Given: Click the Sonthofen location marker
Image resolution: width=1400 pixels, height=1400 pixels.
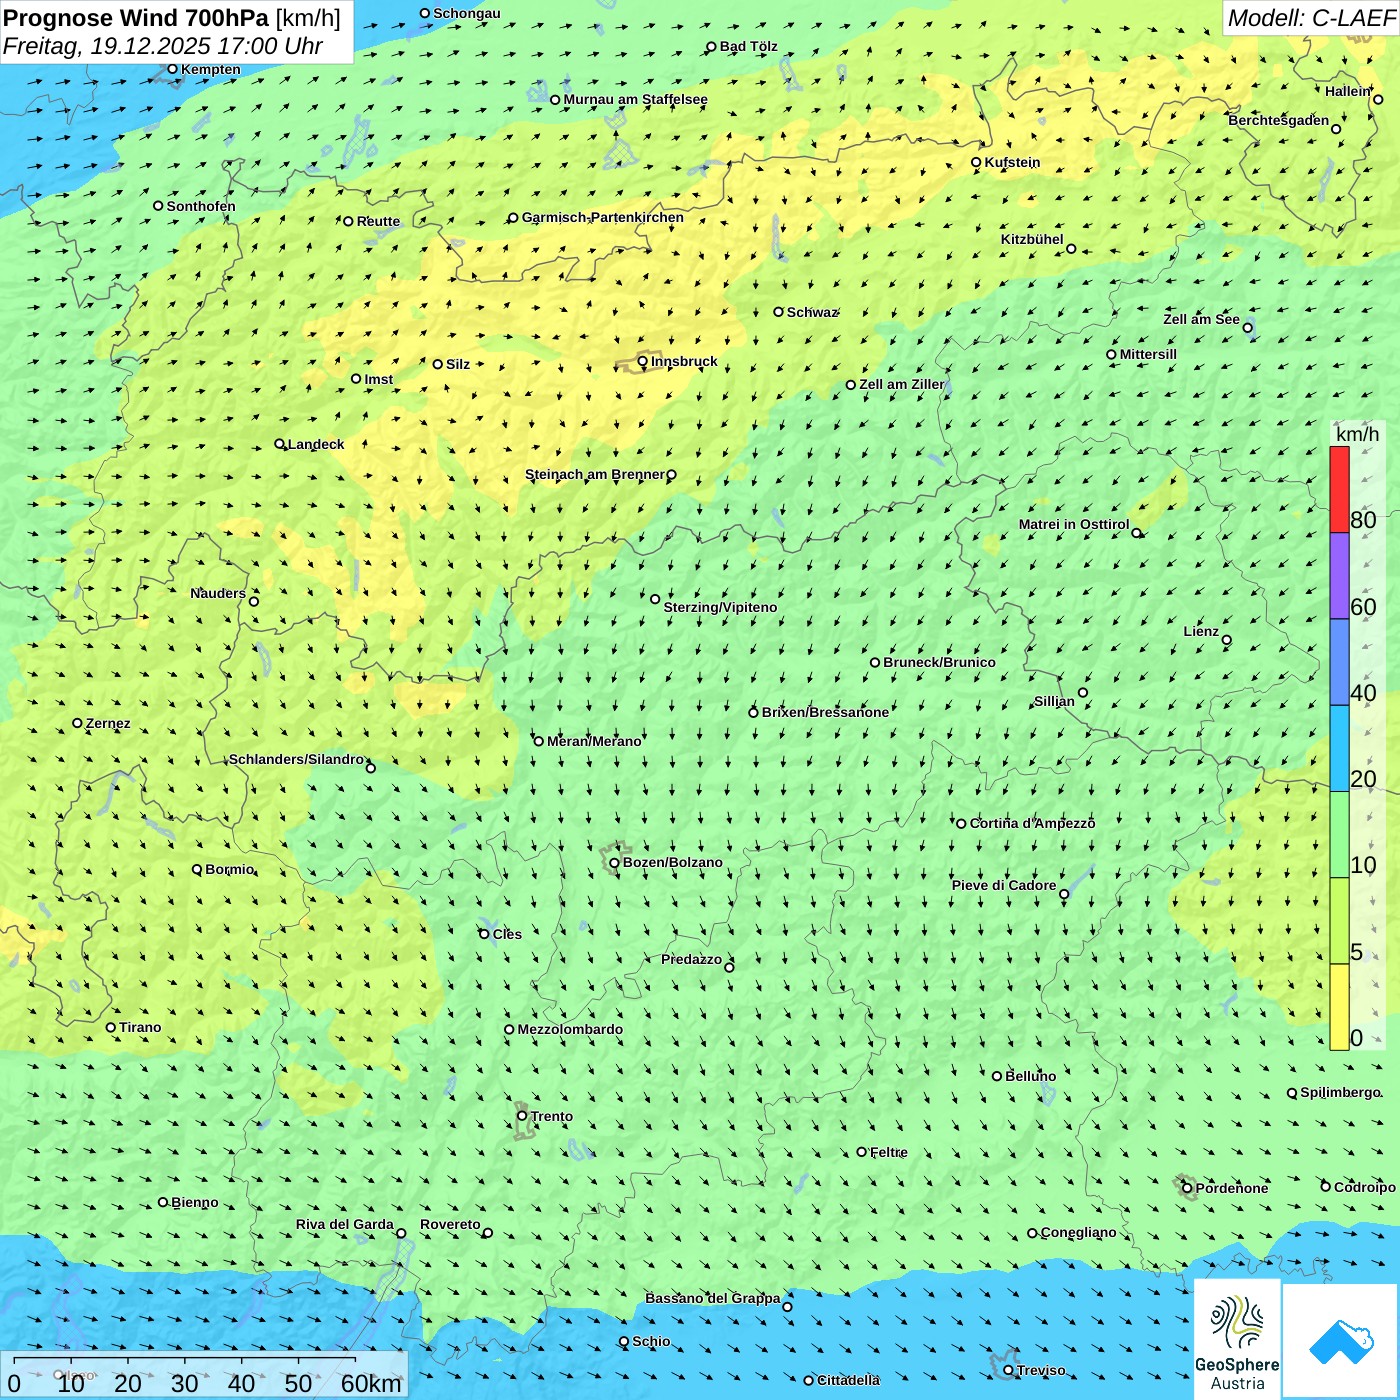Looking at the screenshot, I should coord(158,206).
